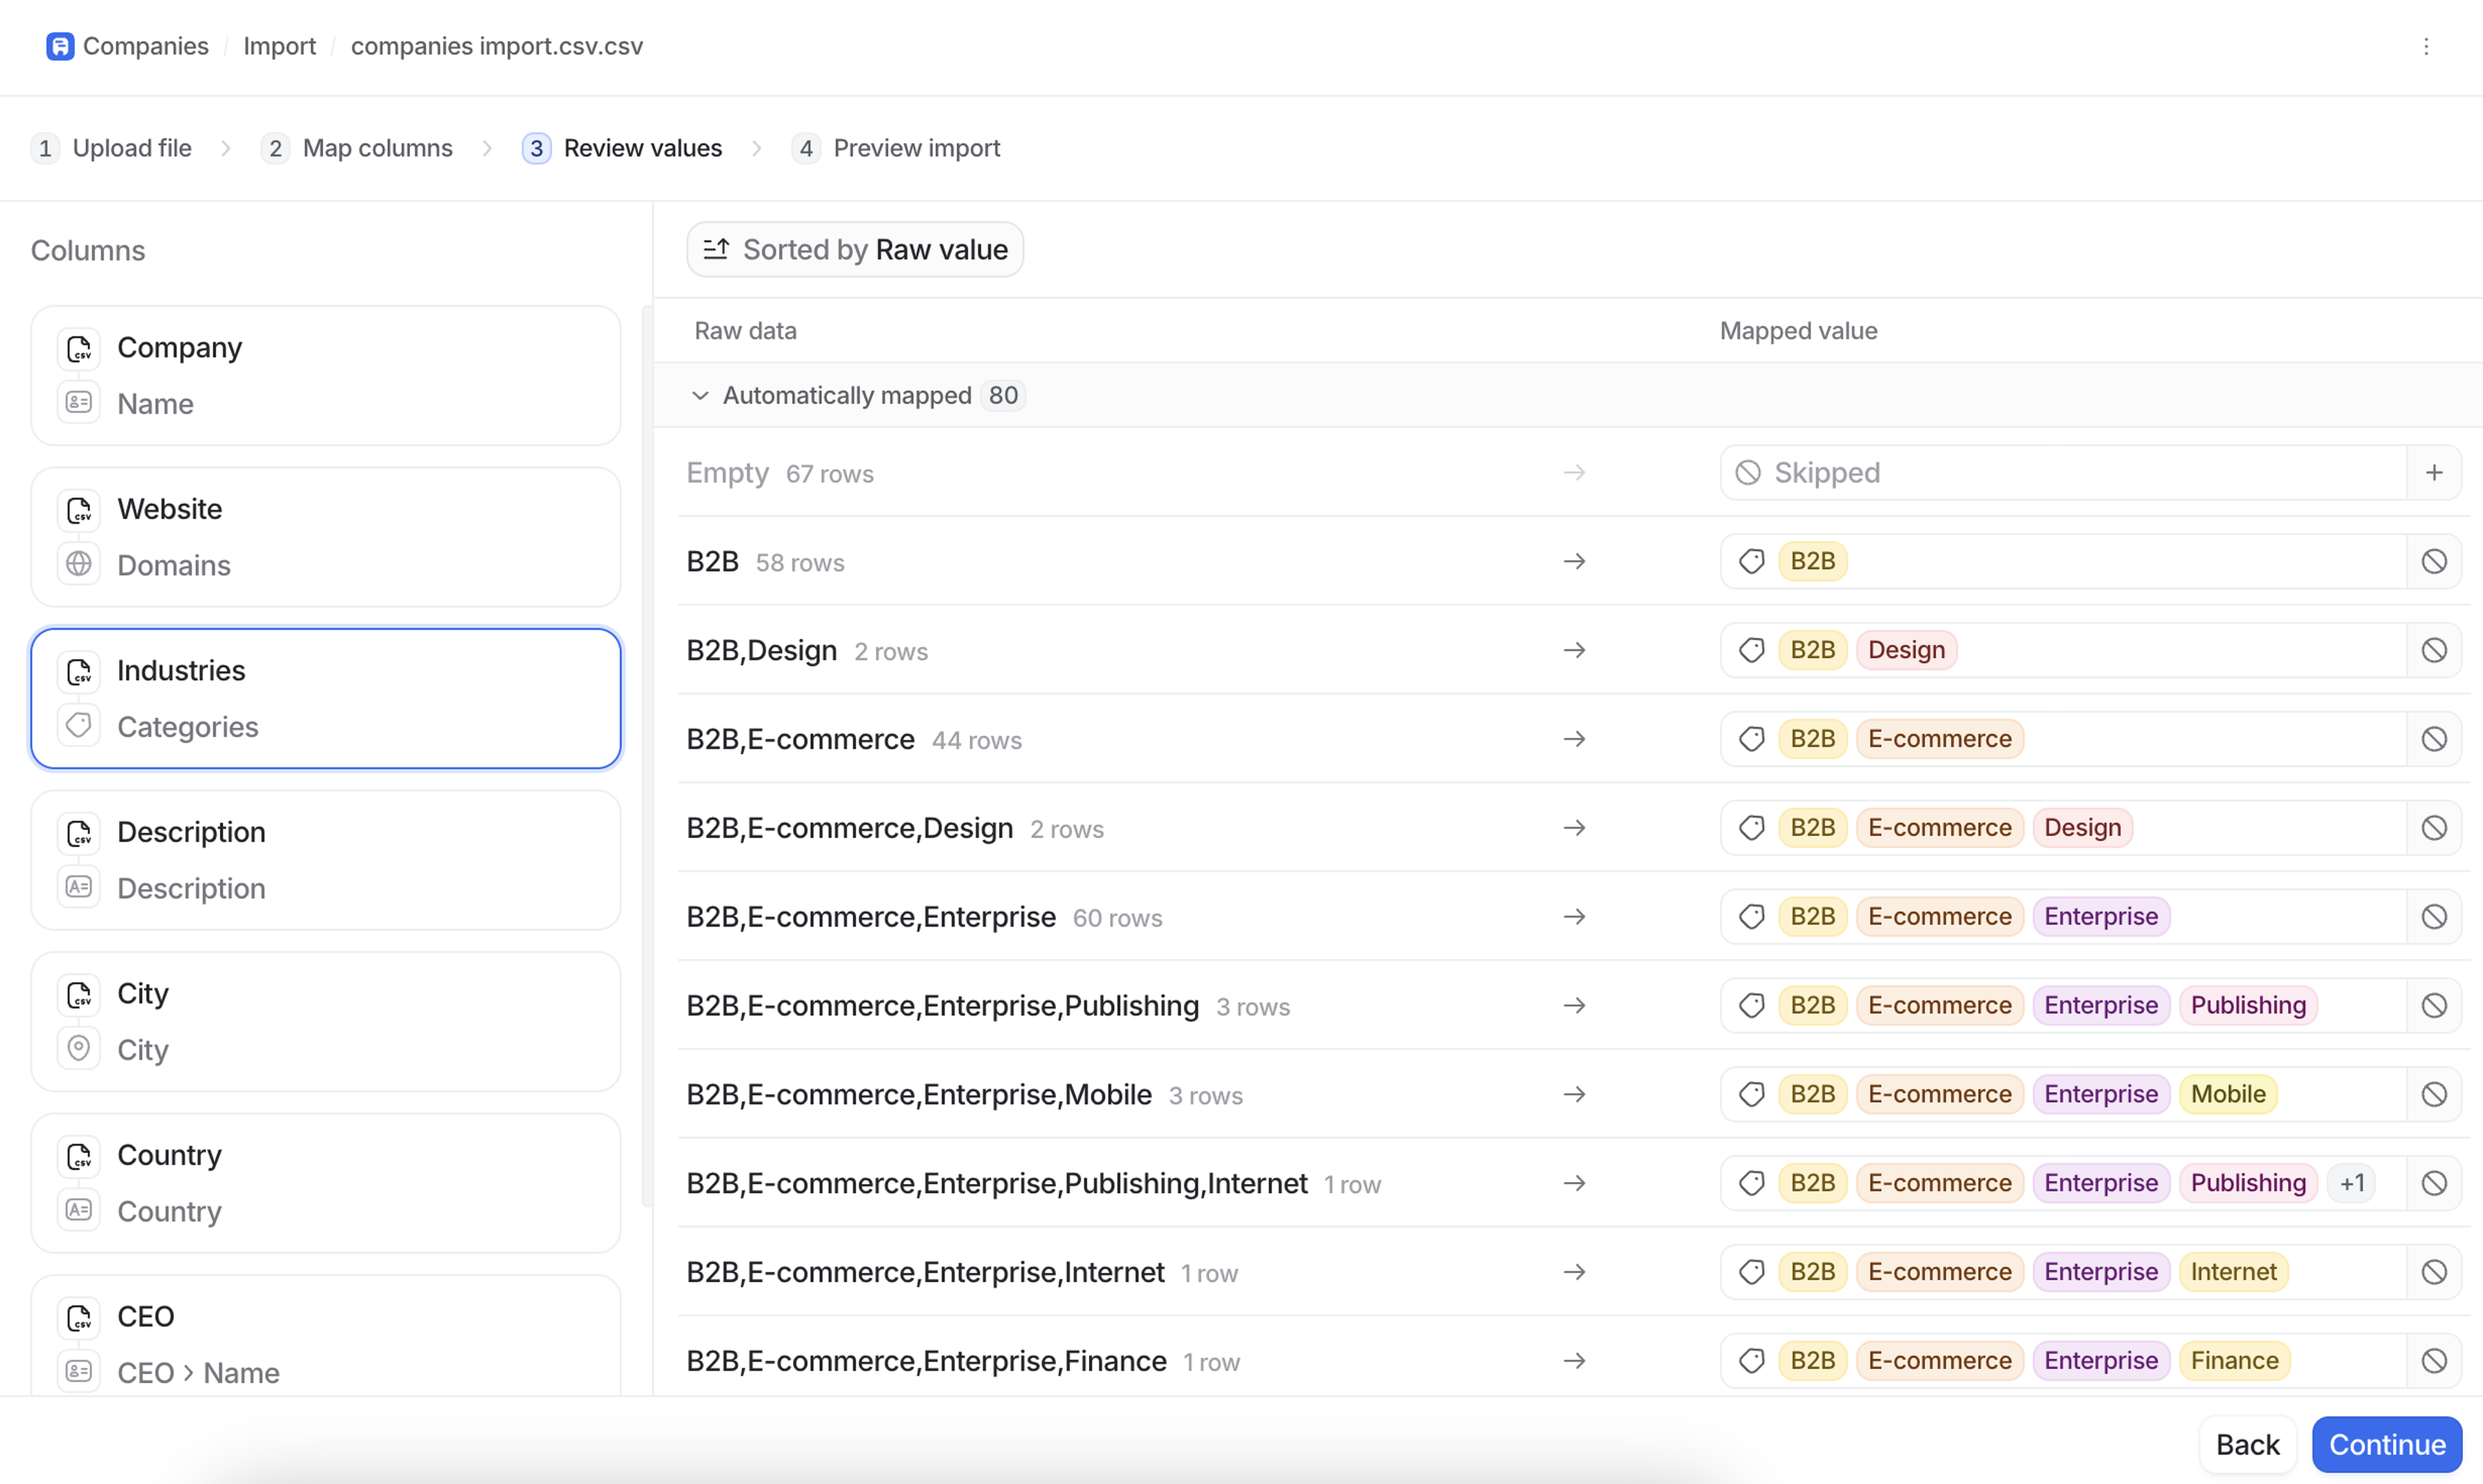Open the Preview import step

click(x=915, y=148)
